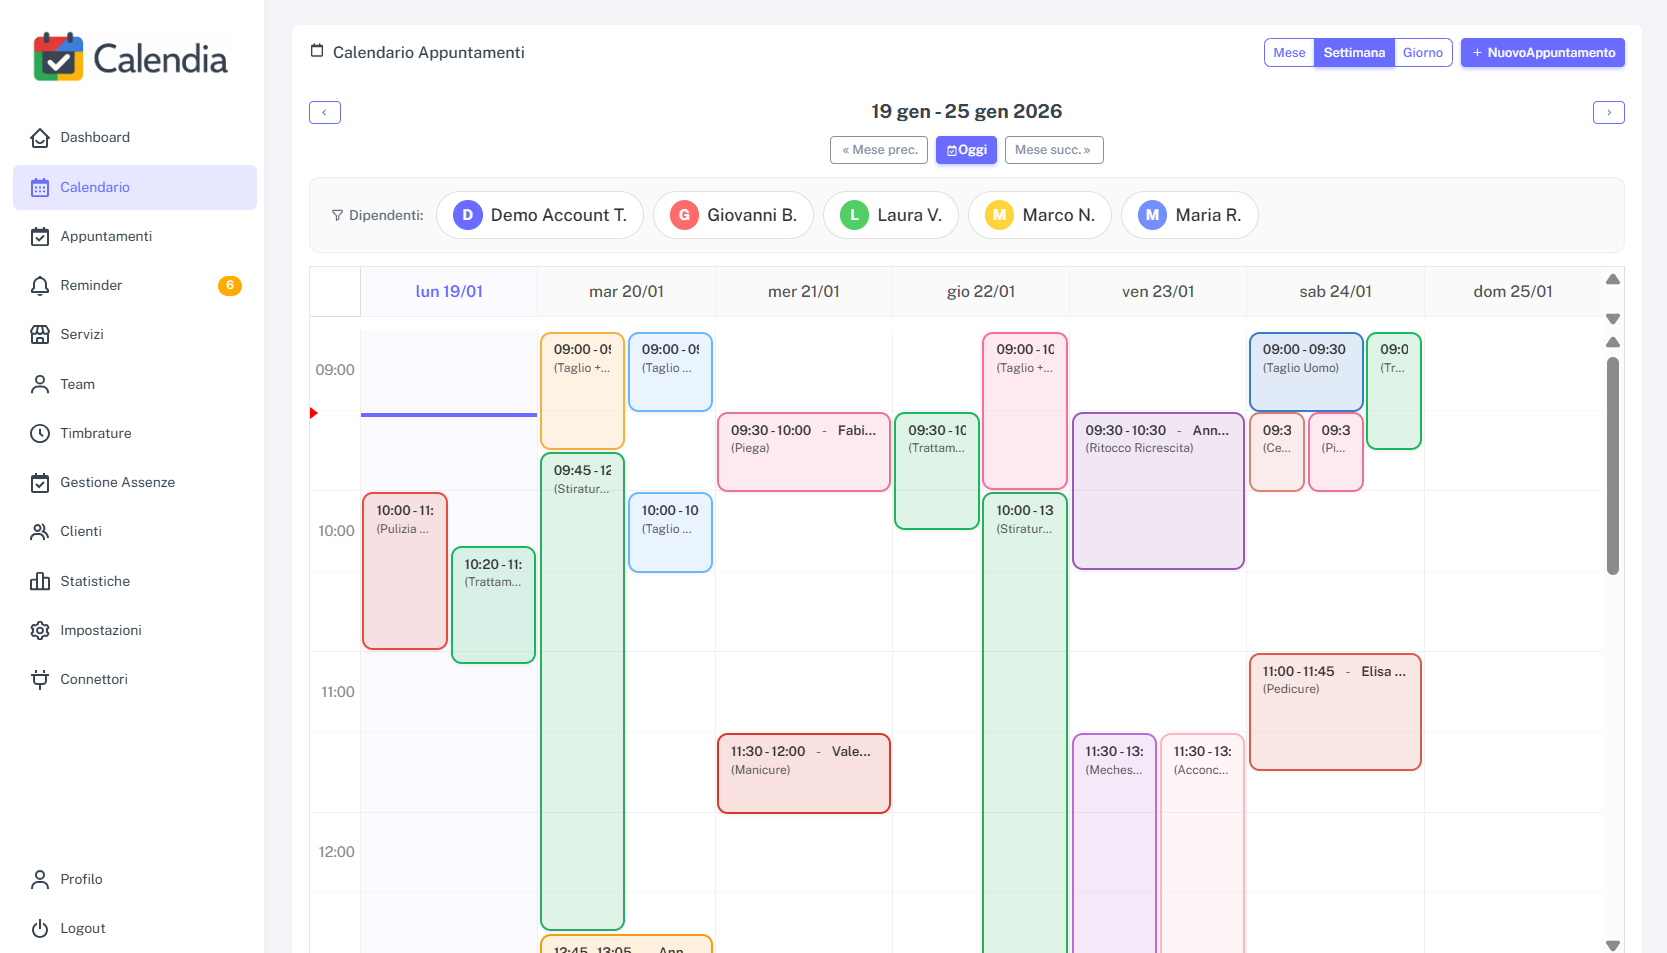This screenshot has width=1667, height=953.
Task: Toggle the Giovanni B. employee filter
Action: pyautogui.click(x=733, y=215)
